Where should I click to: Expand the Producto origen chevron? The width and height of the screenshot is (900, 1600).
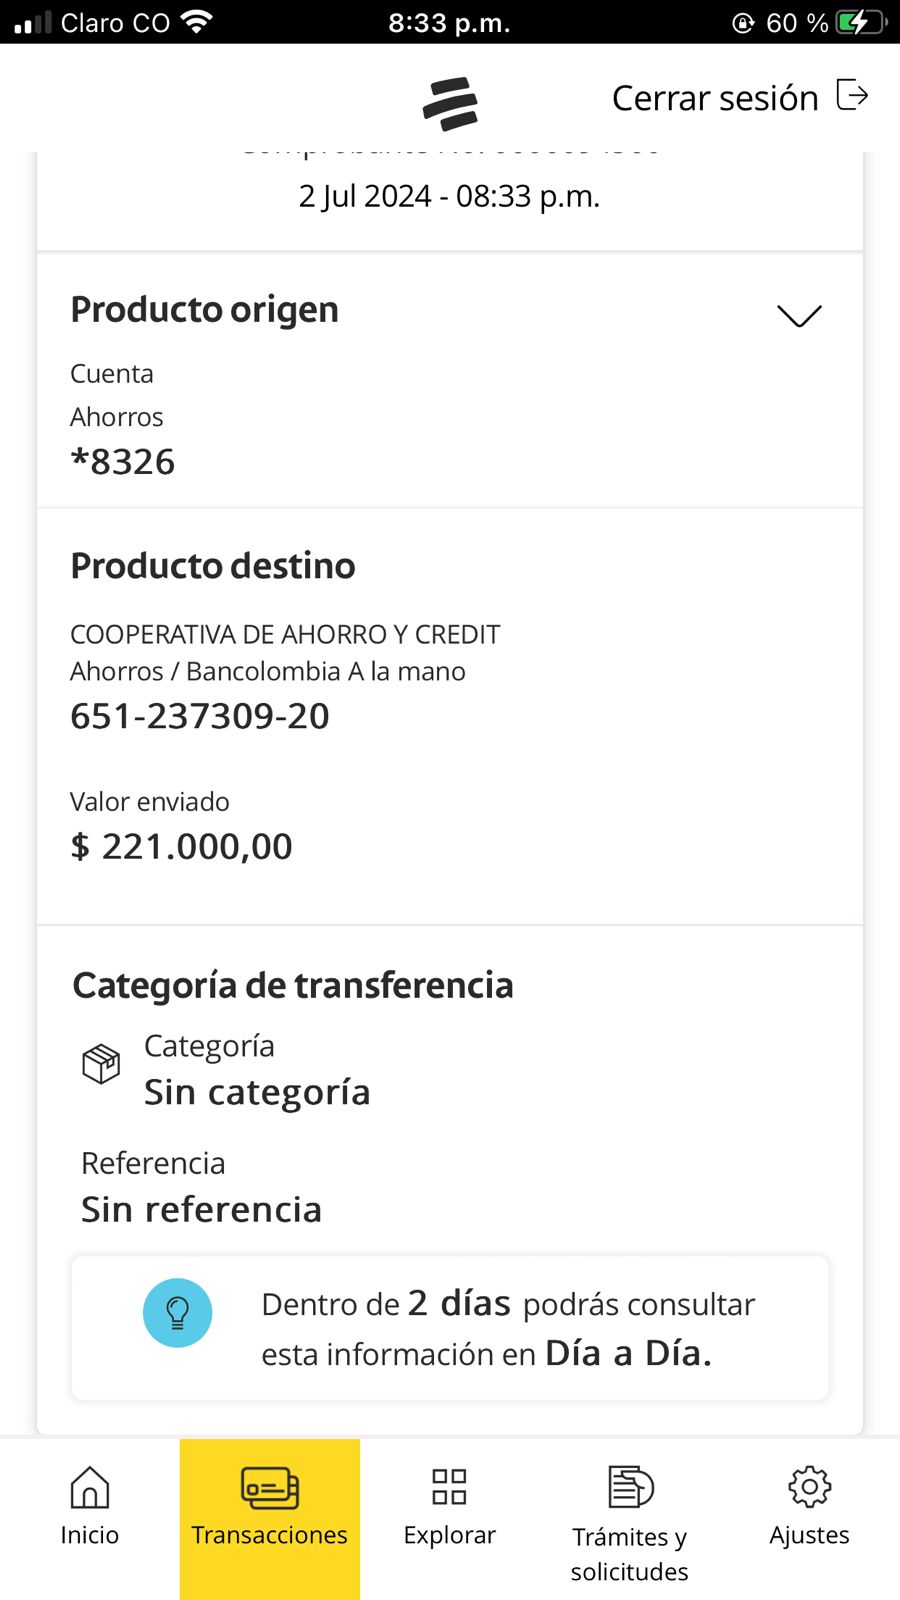[x=799, y=316]
